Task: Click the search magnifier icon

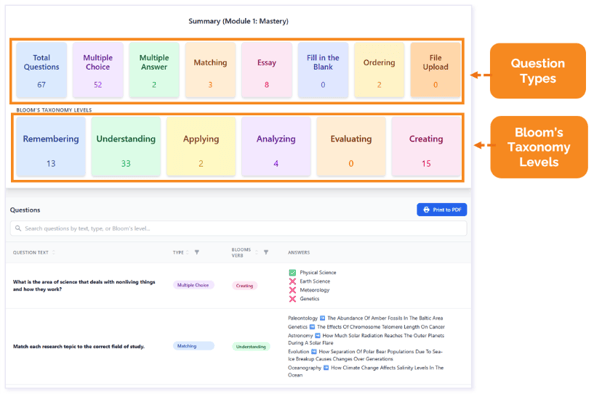Action: 18,228
